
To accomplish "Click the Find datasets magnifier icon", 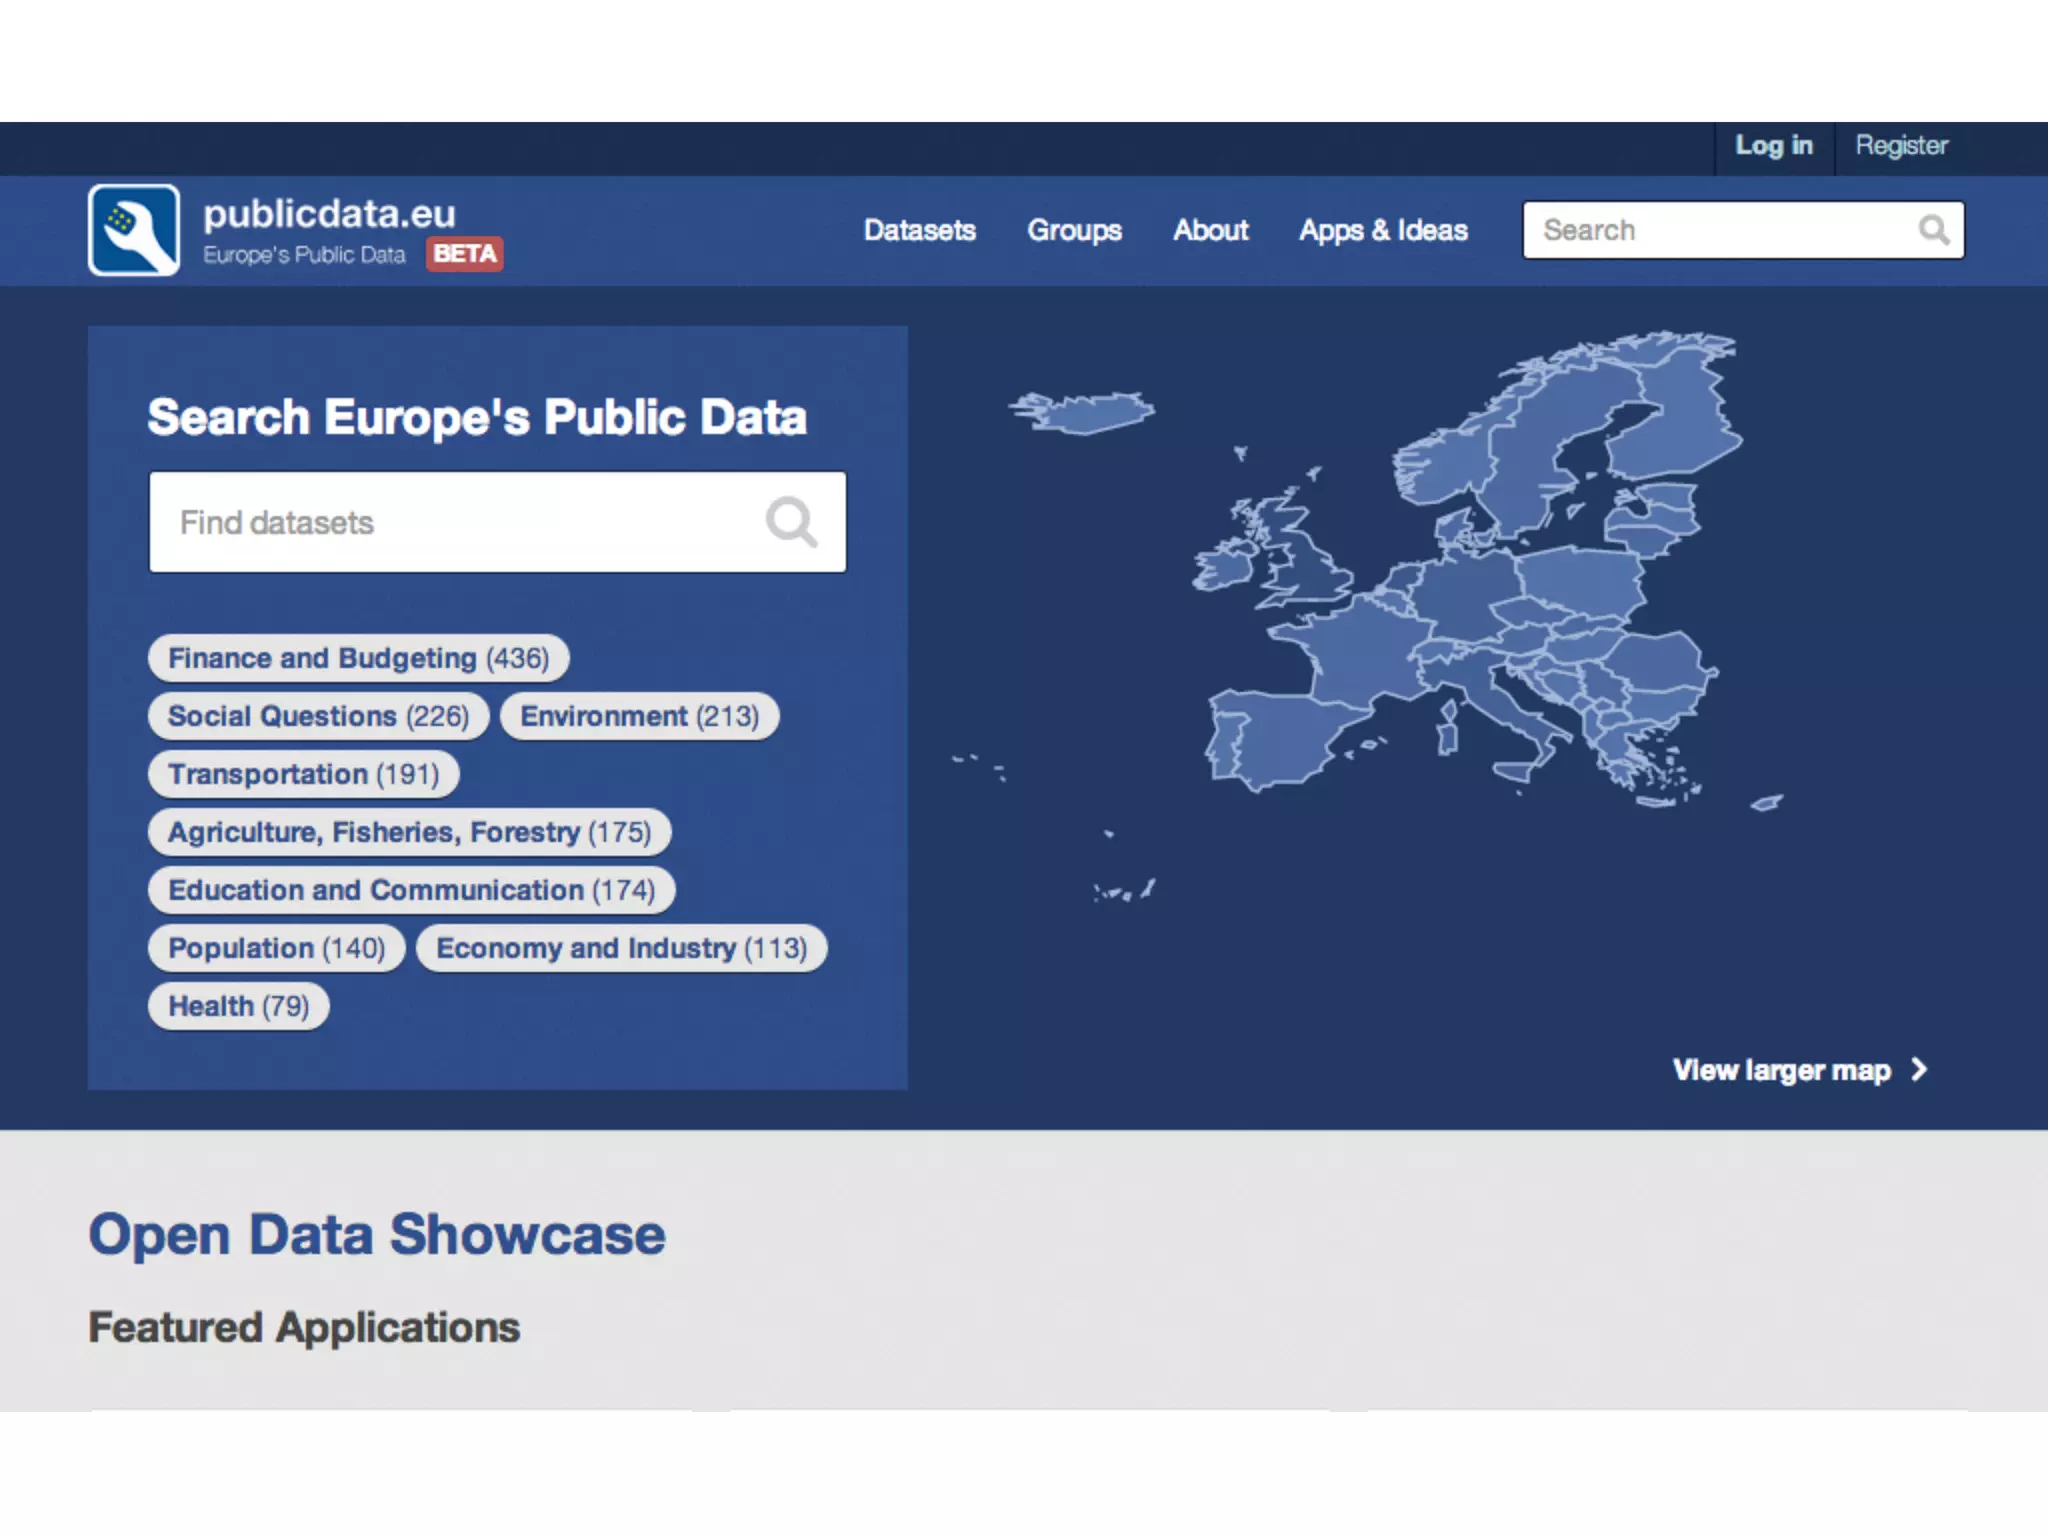I will [x=791, y=522].
